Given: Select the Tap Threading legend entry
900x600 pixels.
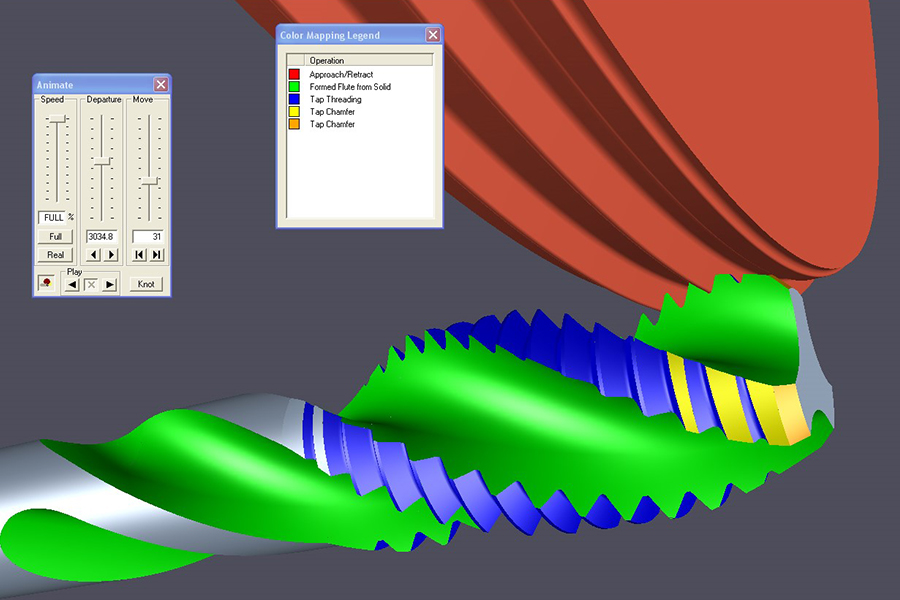Looking at the screenshot, I should (335, 100).
